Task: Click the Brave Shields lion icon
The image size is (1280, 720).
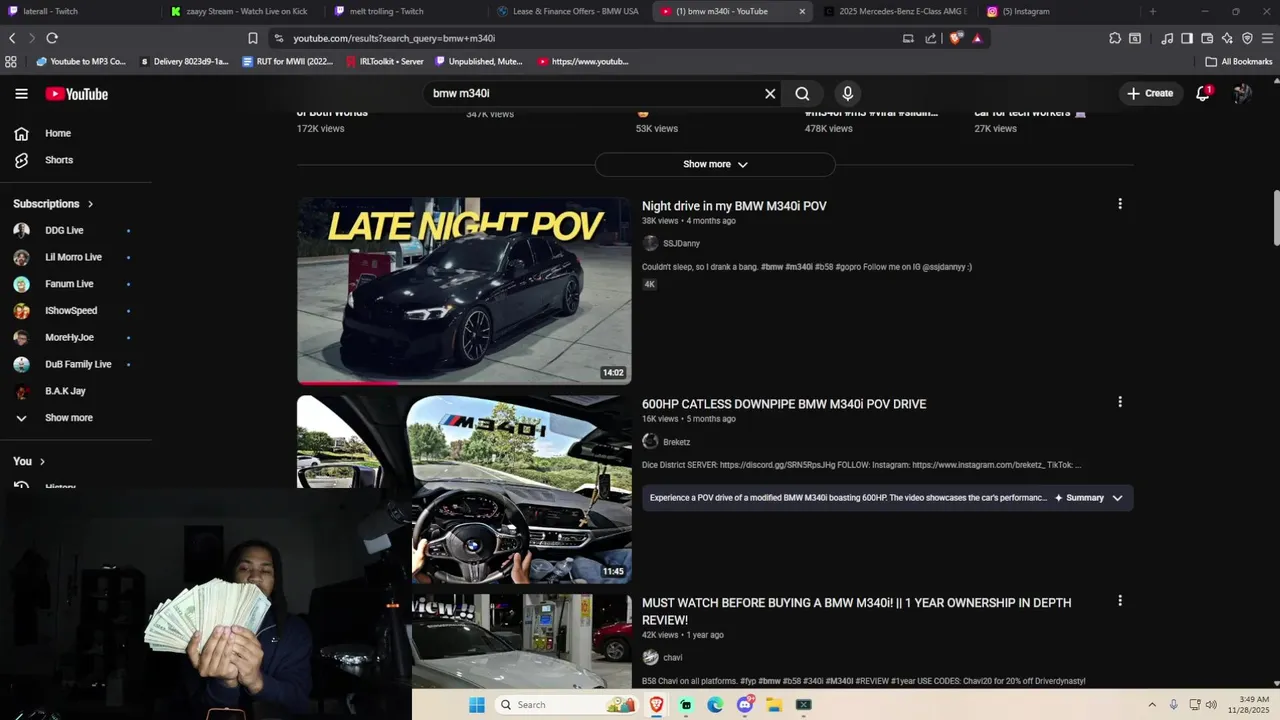Action: point(956,38)
